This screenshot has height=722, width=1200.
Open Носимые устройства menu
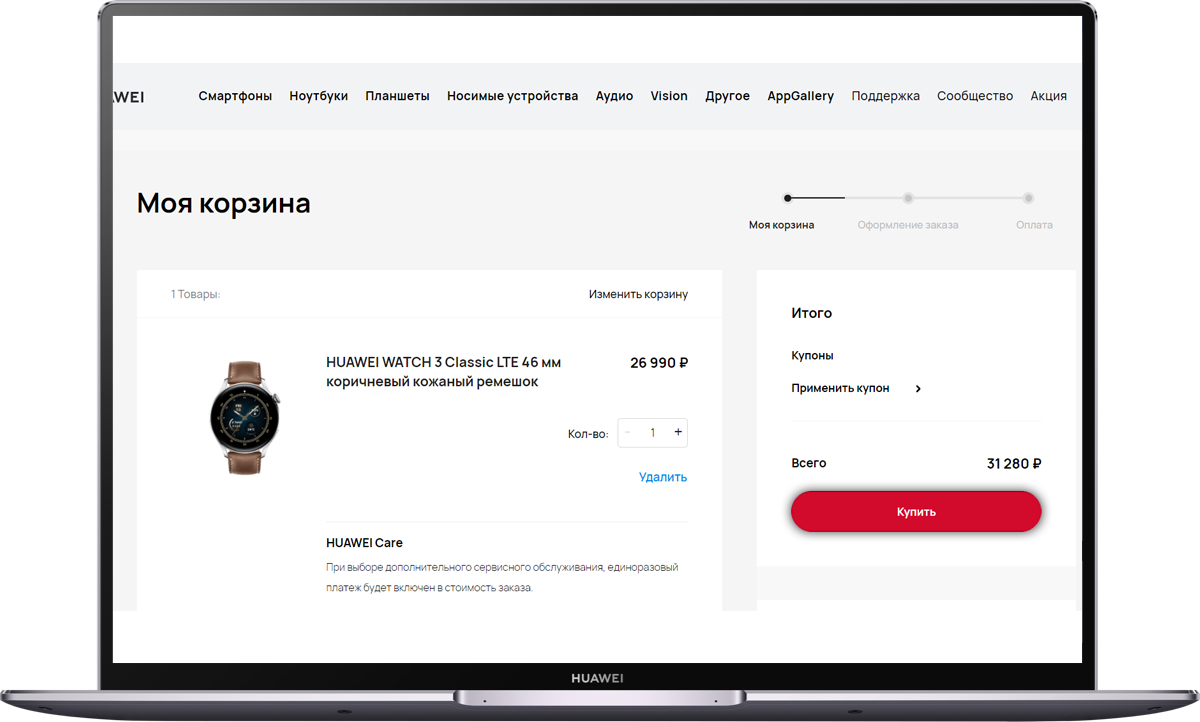click(512, 96)
